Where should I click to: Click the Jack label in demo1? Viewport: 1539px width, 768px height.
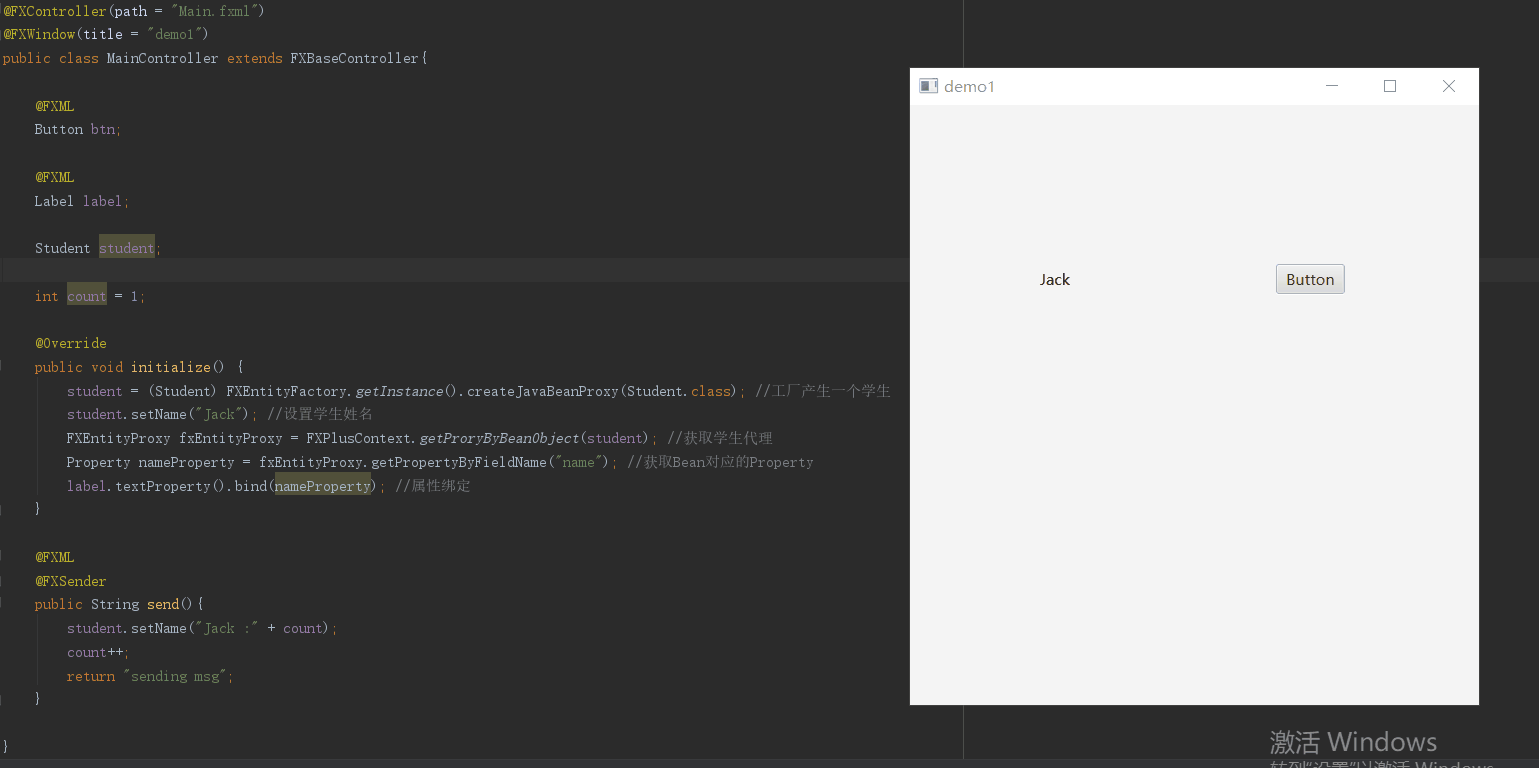click(1054, 280)
